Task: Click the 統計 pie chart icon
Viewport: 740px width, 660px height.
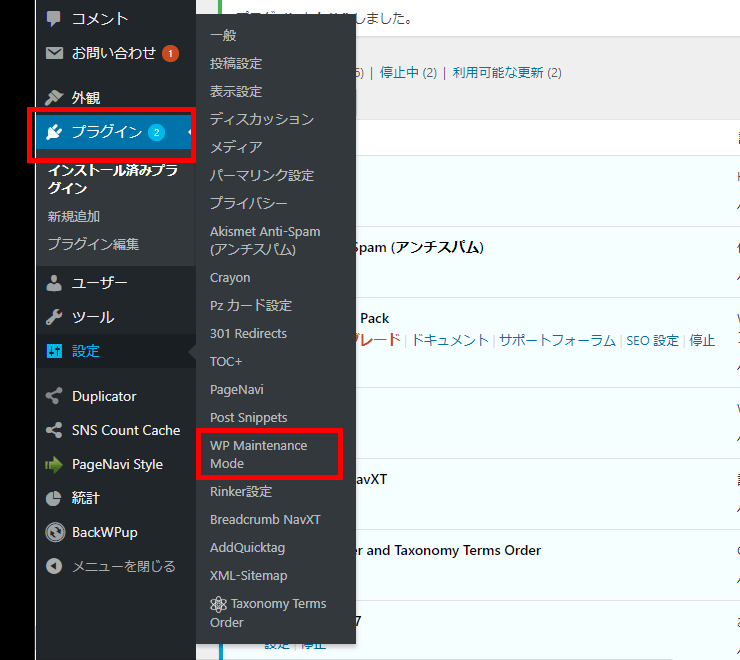Action: [54, 498]
